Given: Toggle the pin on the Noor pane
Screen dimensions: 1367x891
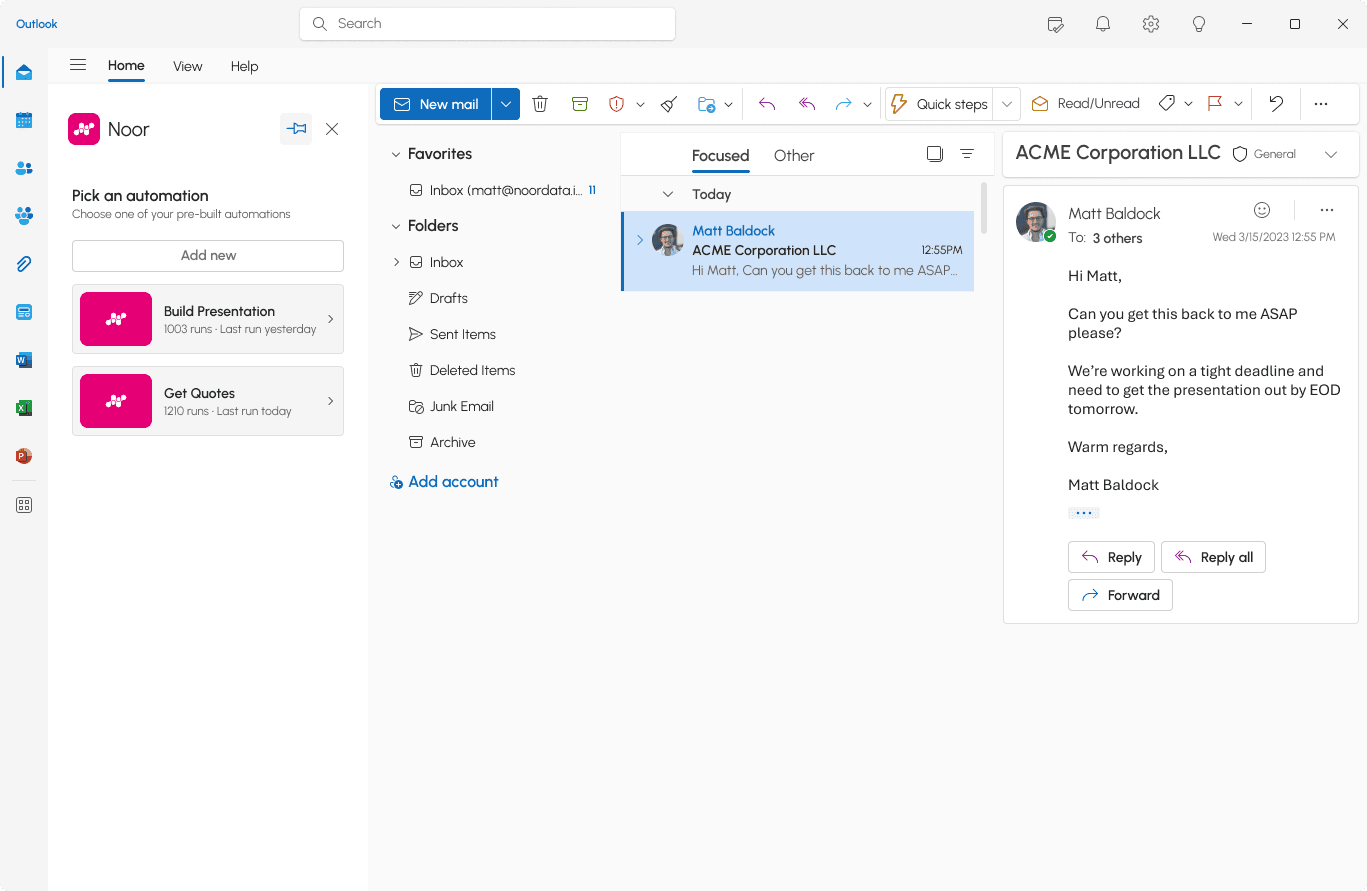Looking at the screenshot, I should pyautogui.click(x=296, y=129).
